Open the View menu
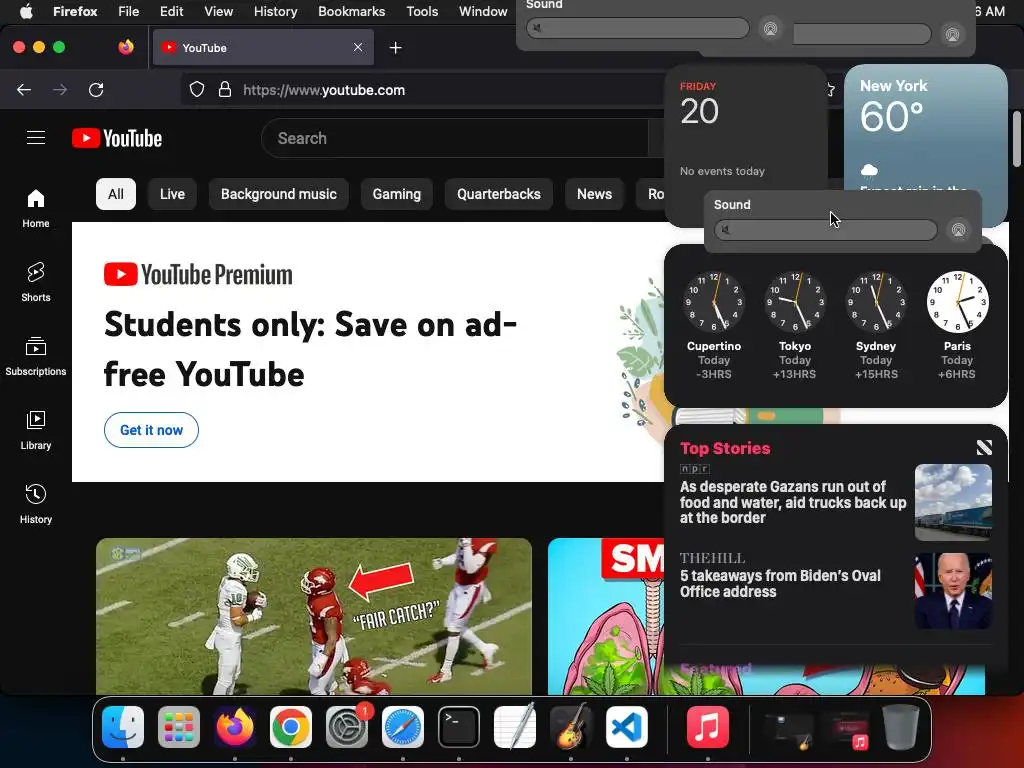Image resolution: width=1024 pixels, height=768 pixels. [218, 11]
